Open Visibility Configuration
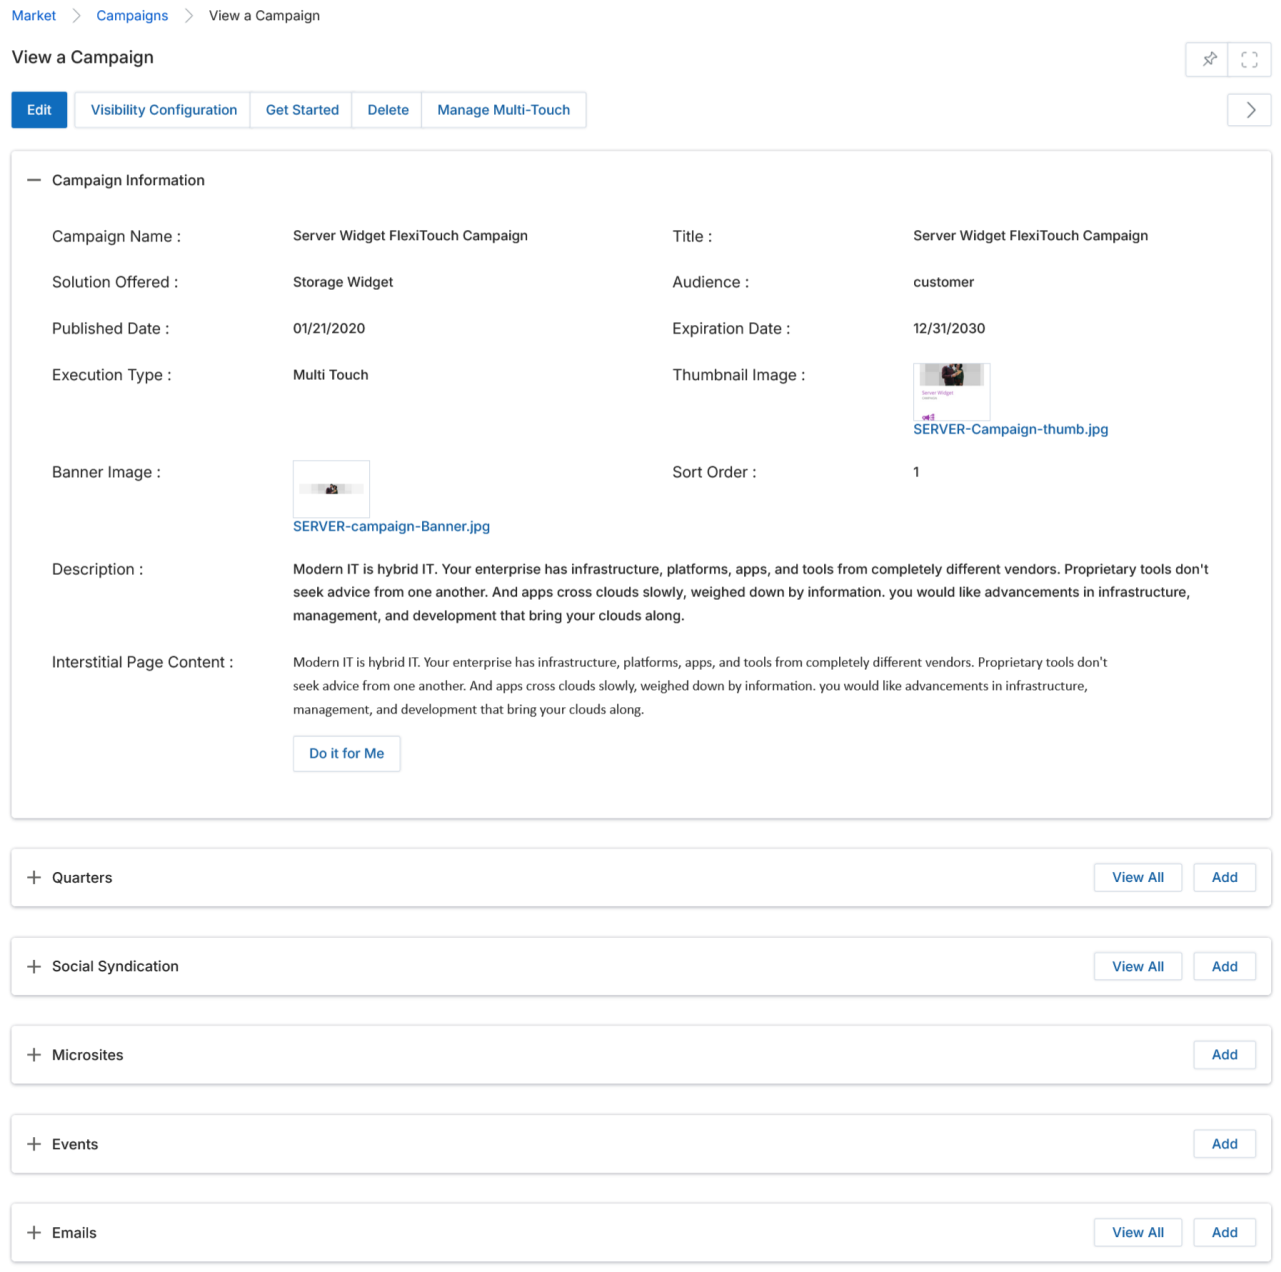This screenshot has height=1272, width=1281. point(164,110)
